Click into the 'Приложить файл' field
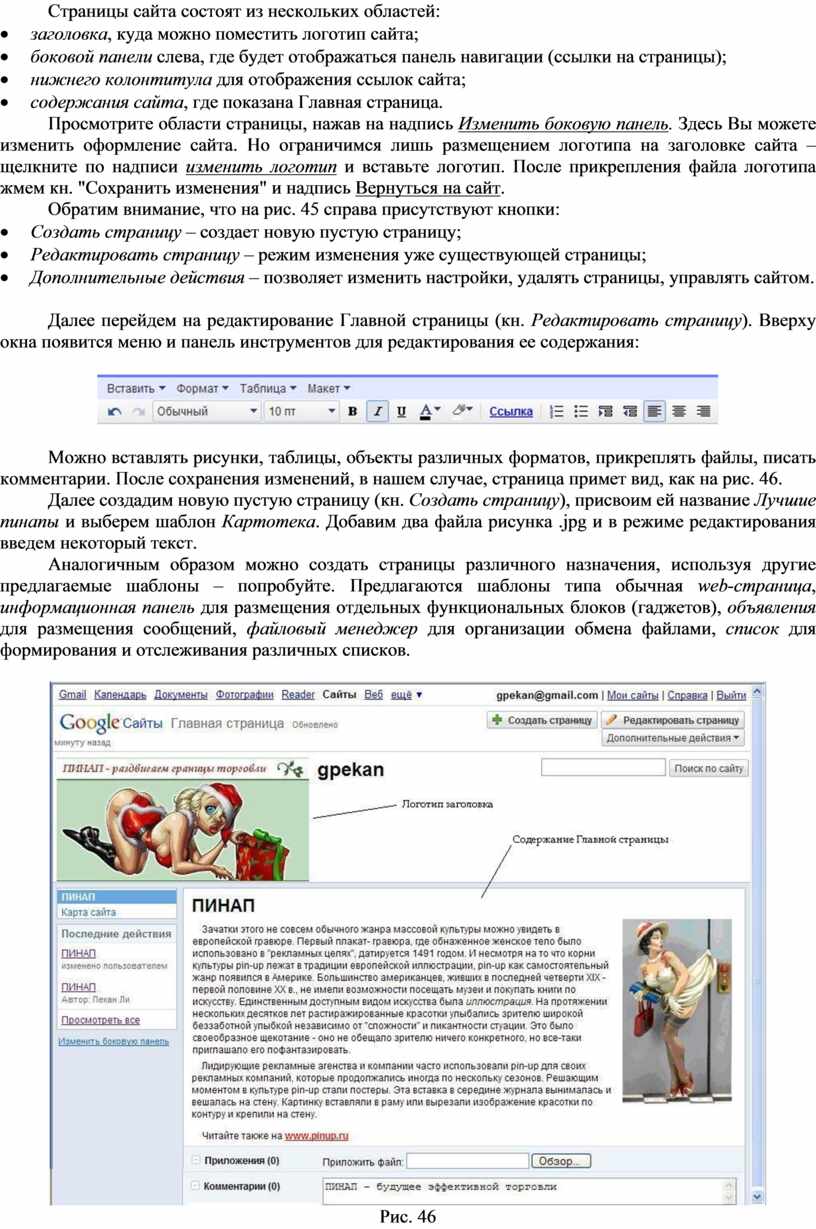The width and height of the screenshot is (816, 1229). (467, 1161)
